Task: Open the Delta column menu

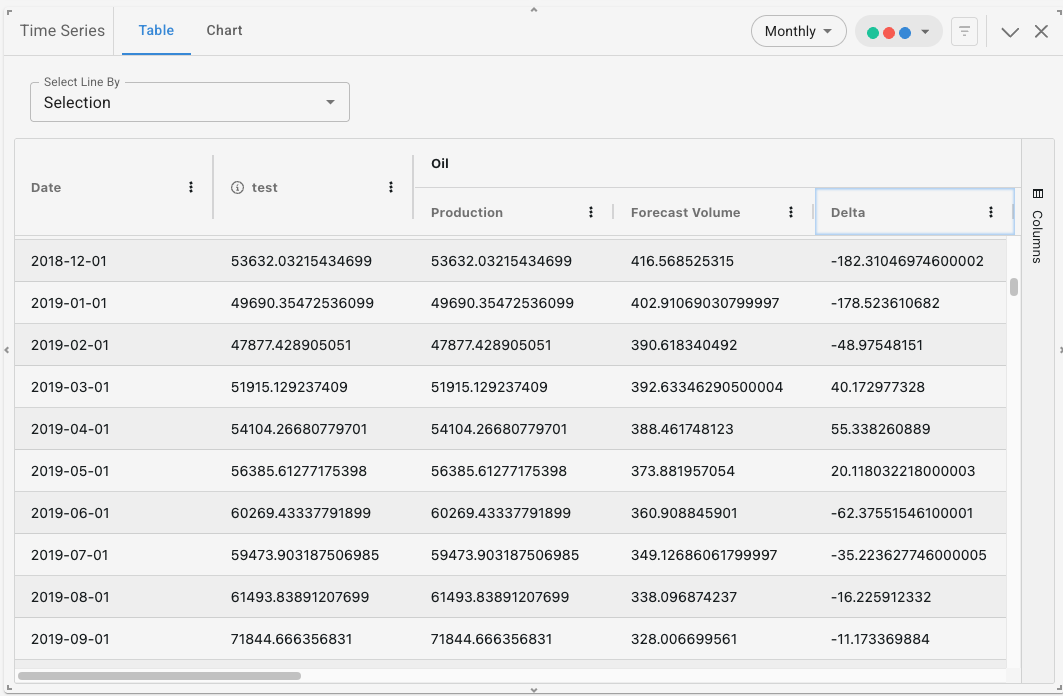Action: 991,212
